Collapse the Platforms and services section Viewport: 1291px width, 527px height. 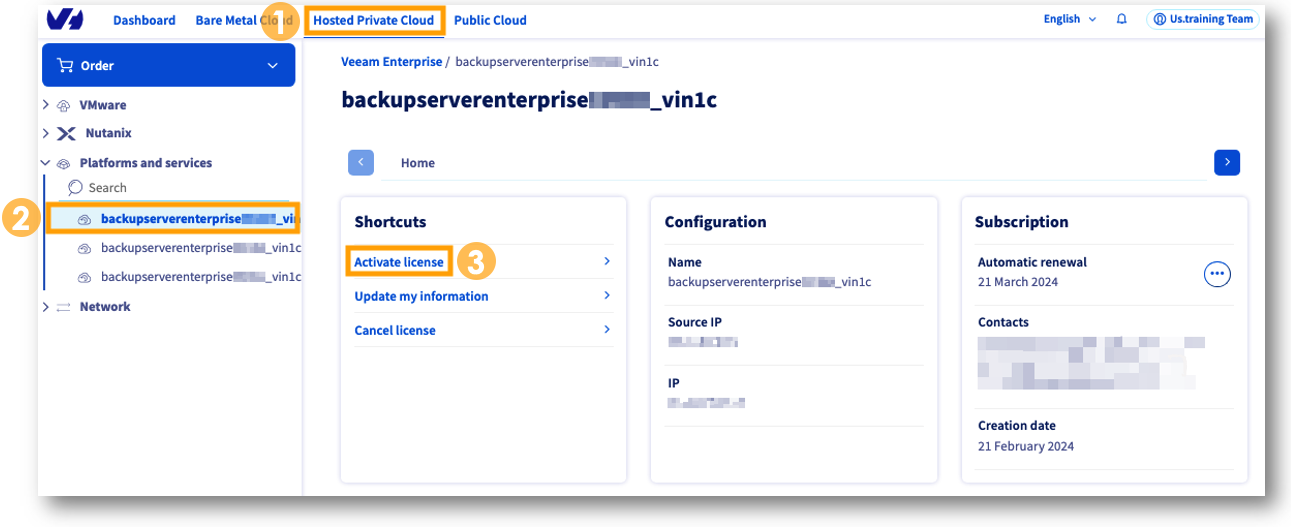[x=46, y=163]
